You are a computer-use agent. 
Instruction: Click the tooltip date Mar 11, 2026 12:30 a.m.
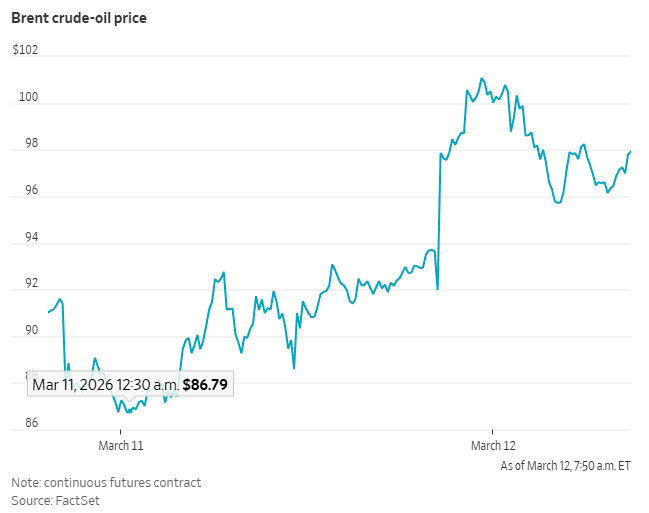105,384
